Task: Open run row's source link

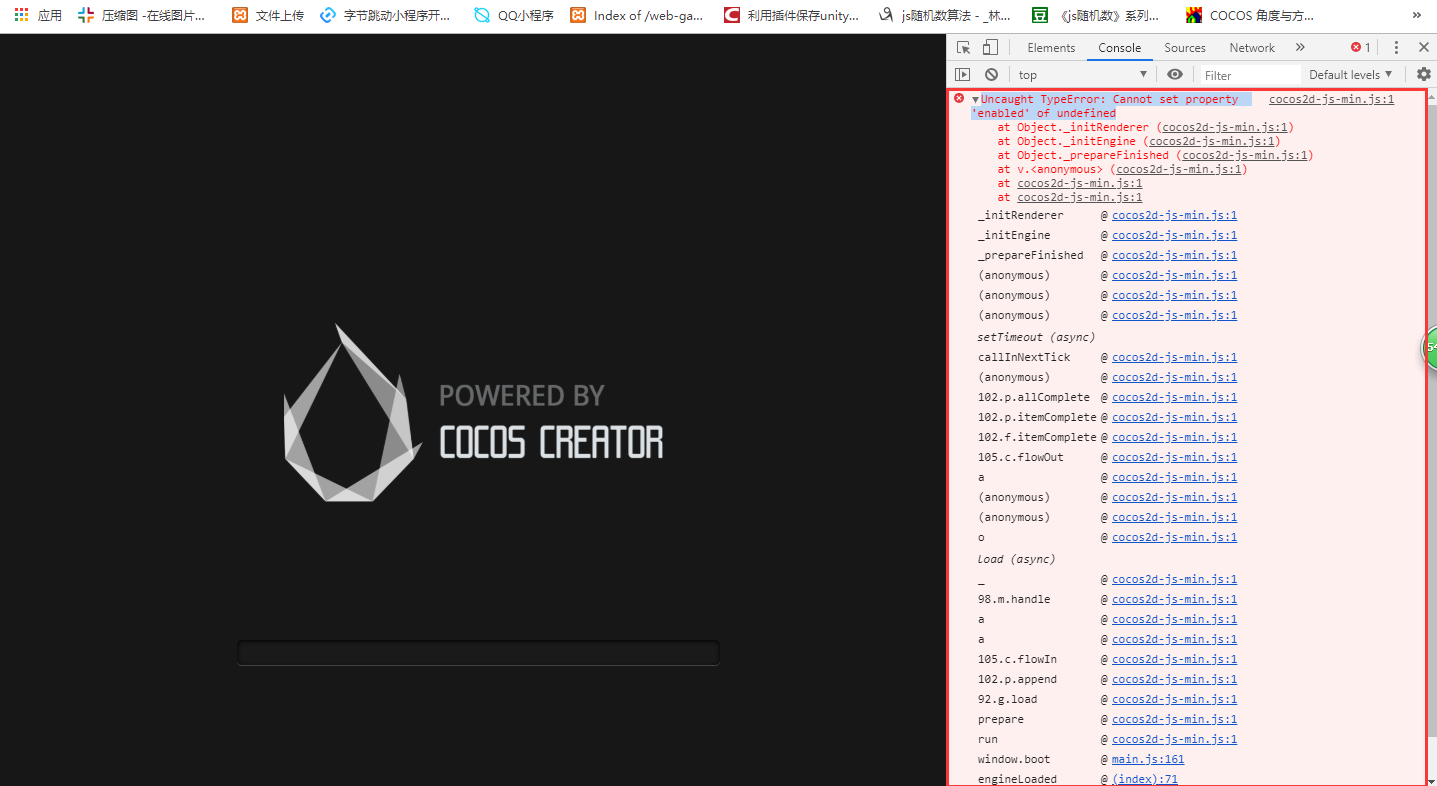Action: pyautogui.click(x=1174, y=739)
